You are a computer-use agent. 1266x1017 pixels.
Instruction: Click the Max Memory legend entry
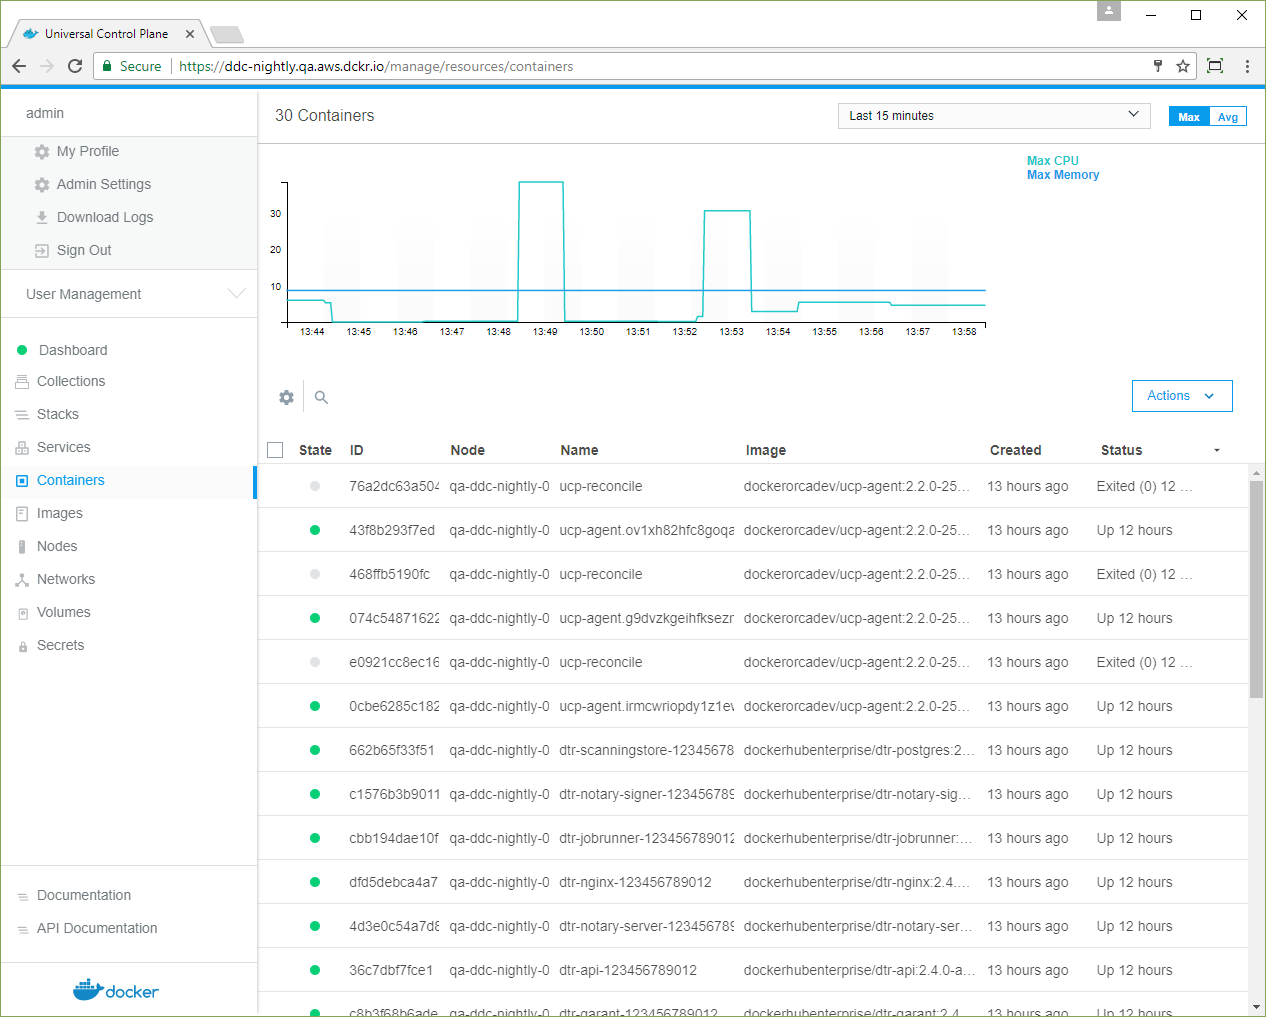[x=1063, y=175]
